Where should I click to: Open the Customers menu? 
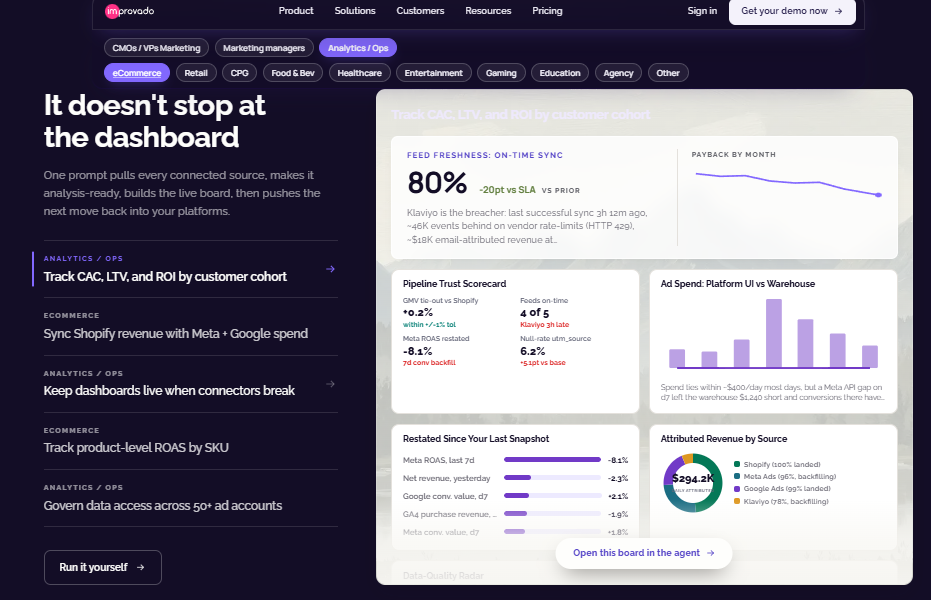[x=420, y=11]
